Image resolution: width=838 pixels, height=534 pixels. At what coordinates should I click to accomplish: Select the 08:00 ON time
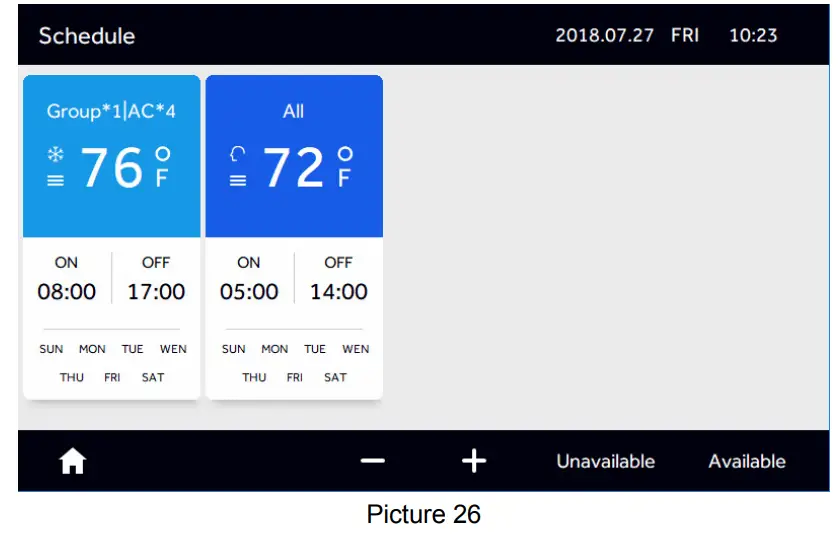coord(67,292)
